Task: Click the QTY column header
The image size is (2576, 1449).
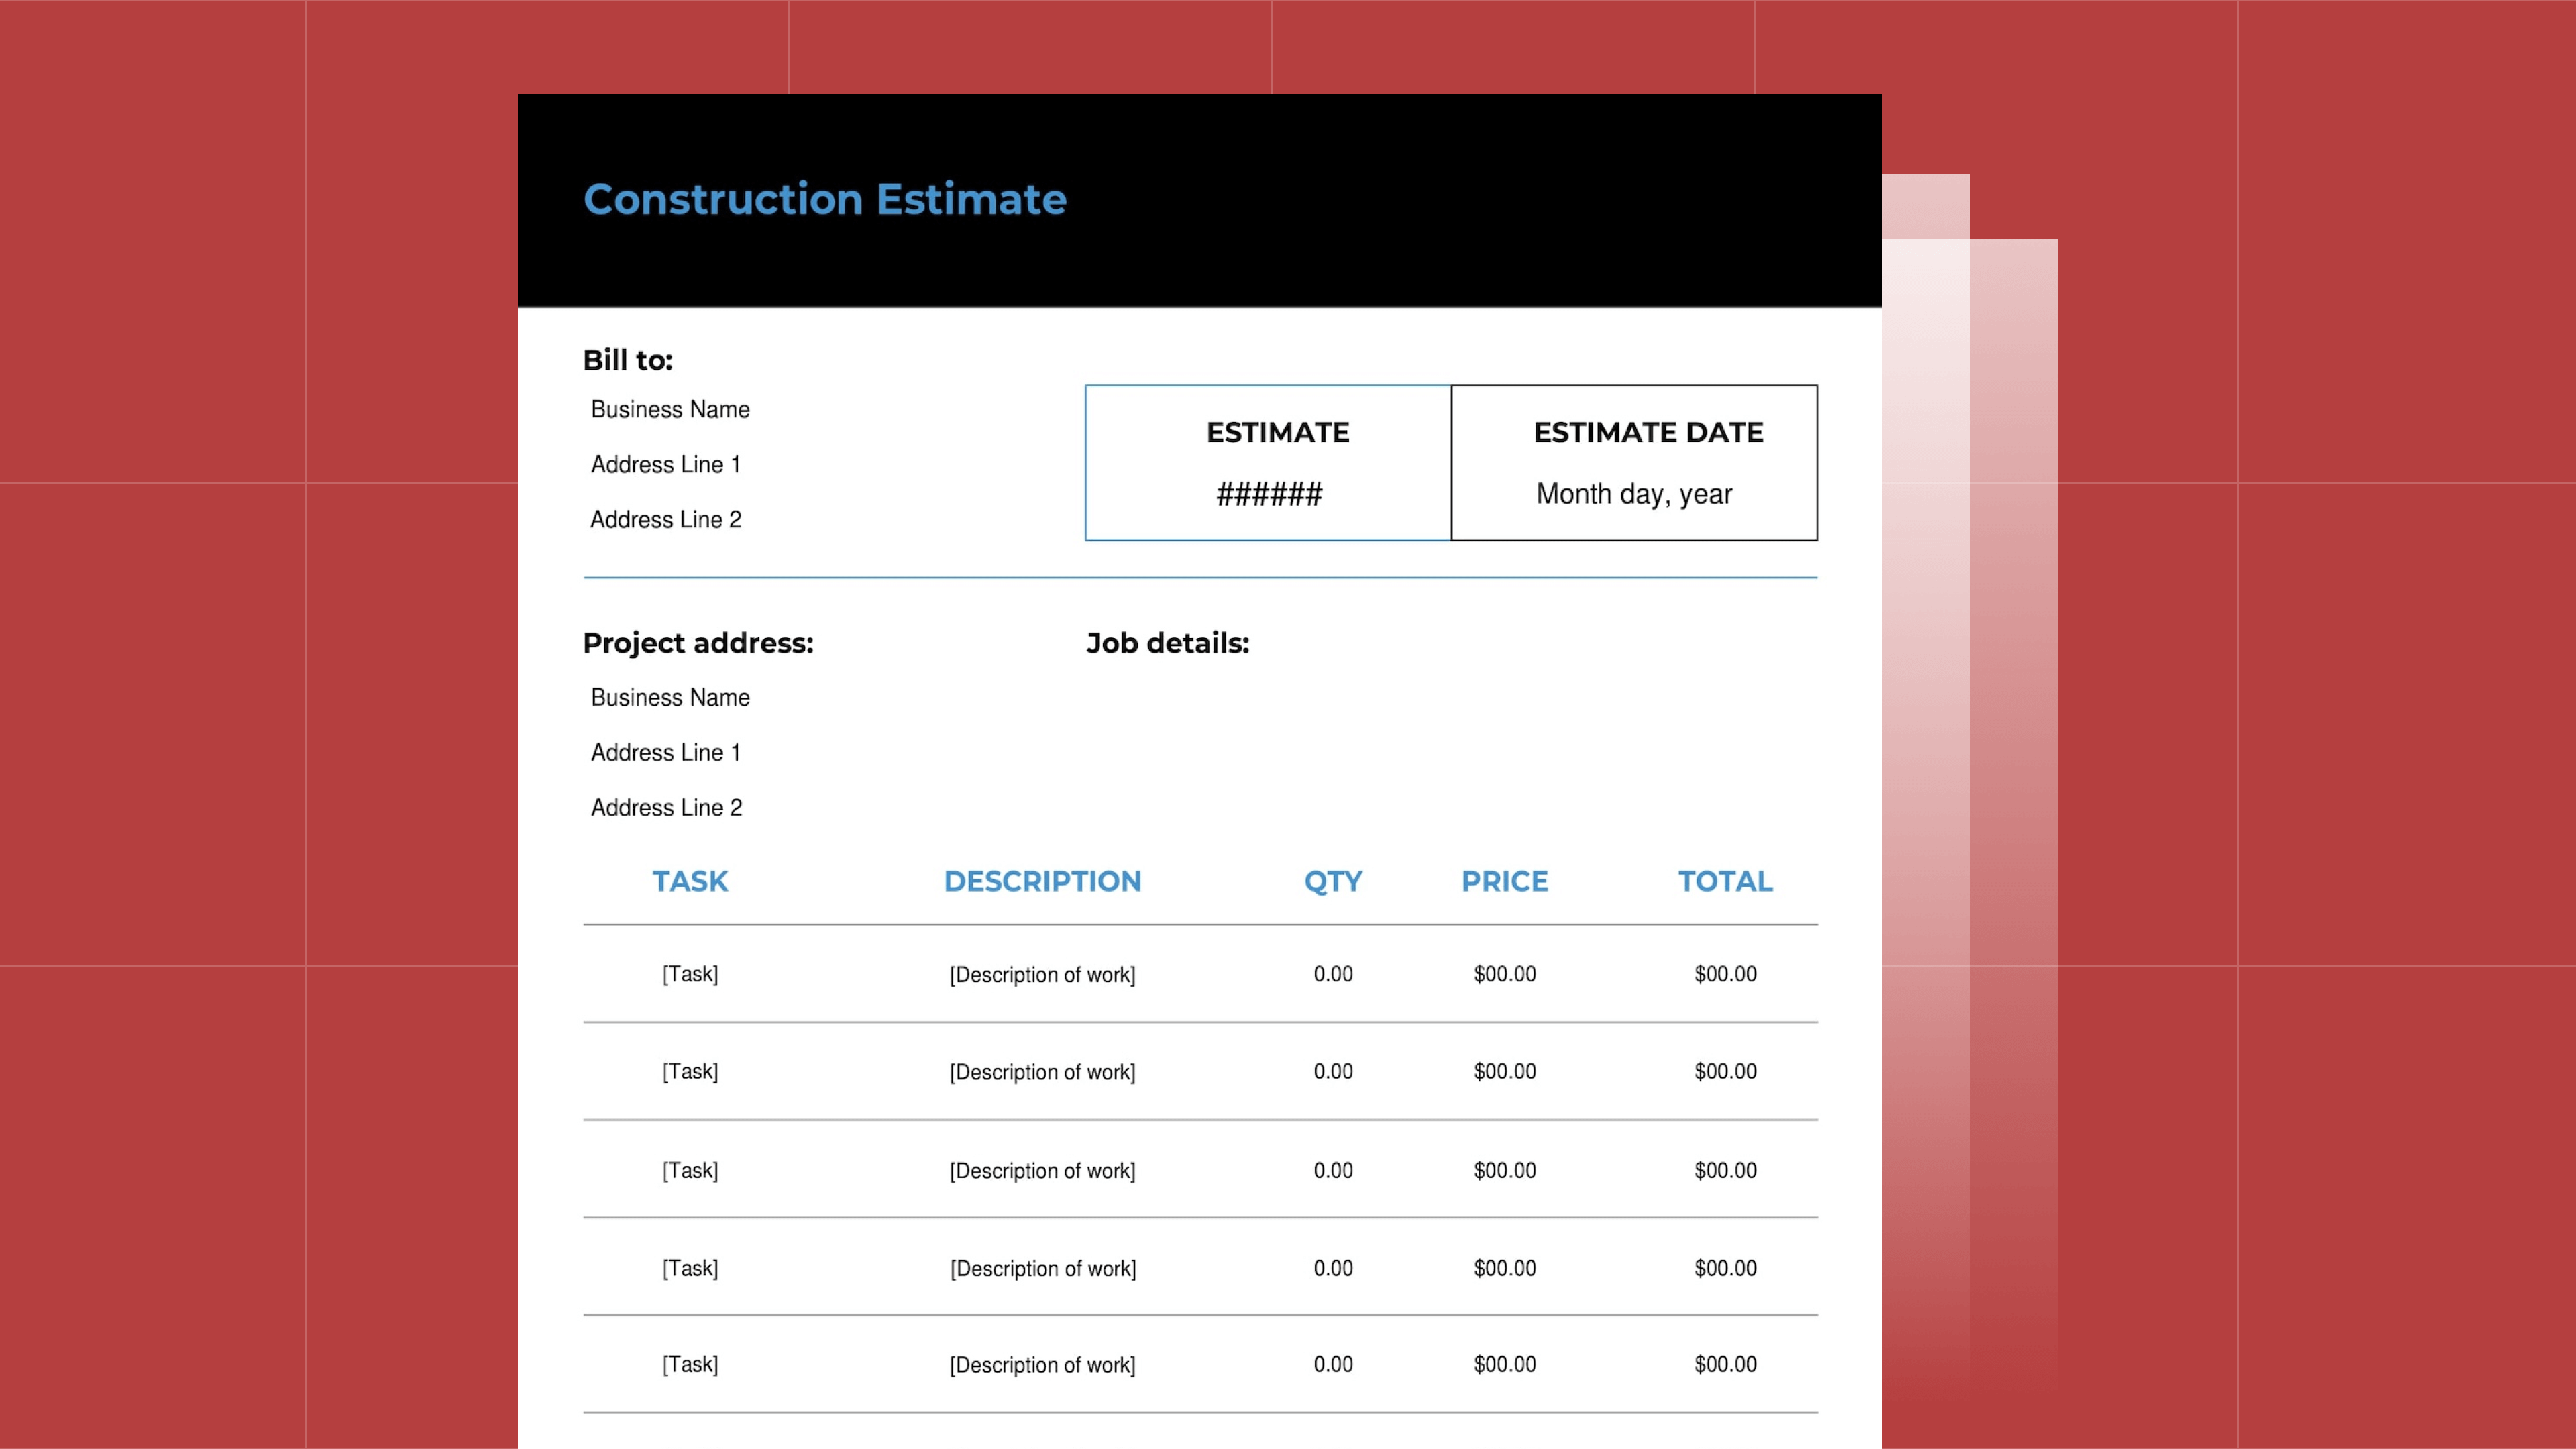Action: [1333, 881]
